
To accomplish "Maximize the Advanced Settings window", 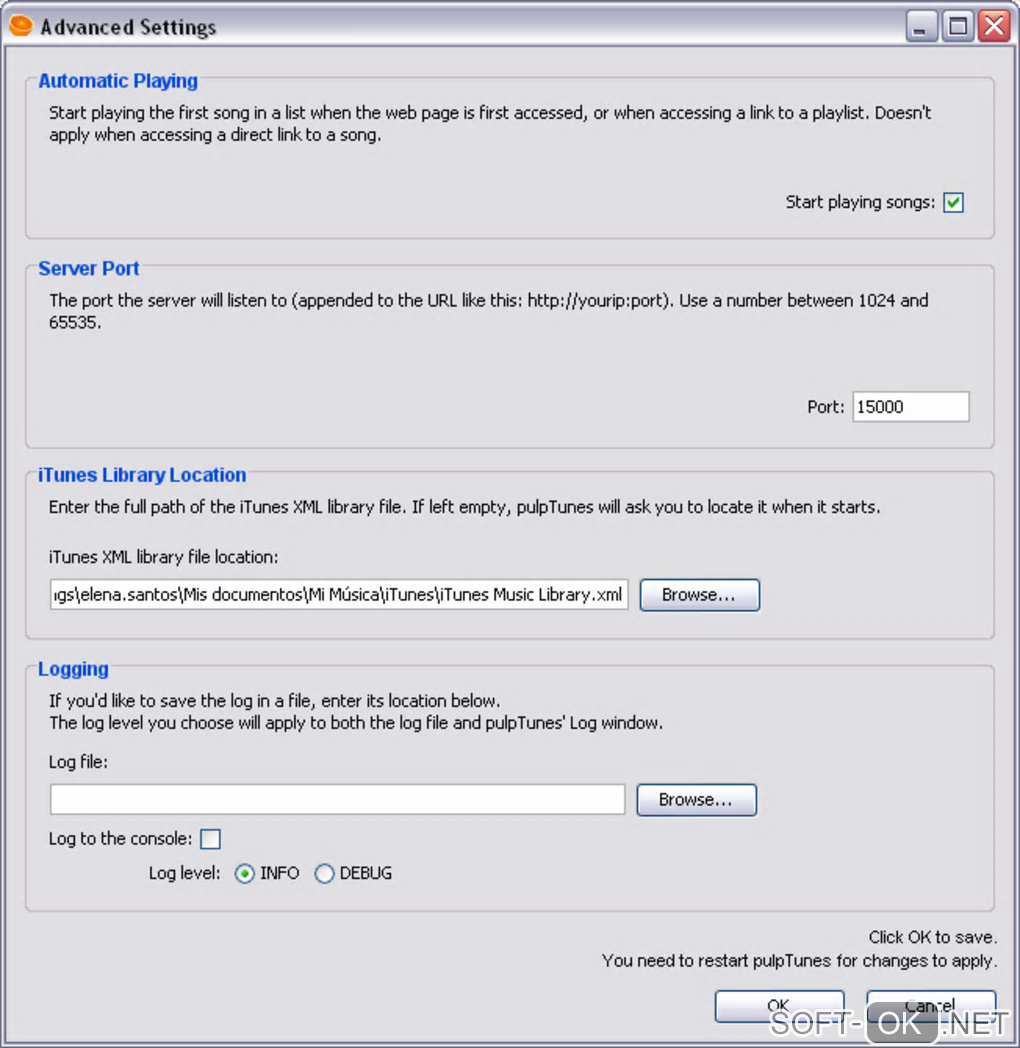I will (x=957, y=27).
